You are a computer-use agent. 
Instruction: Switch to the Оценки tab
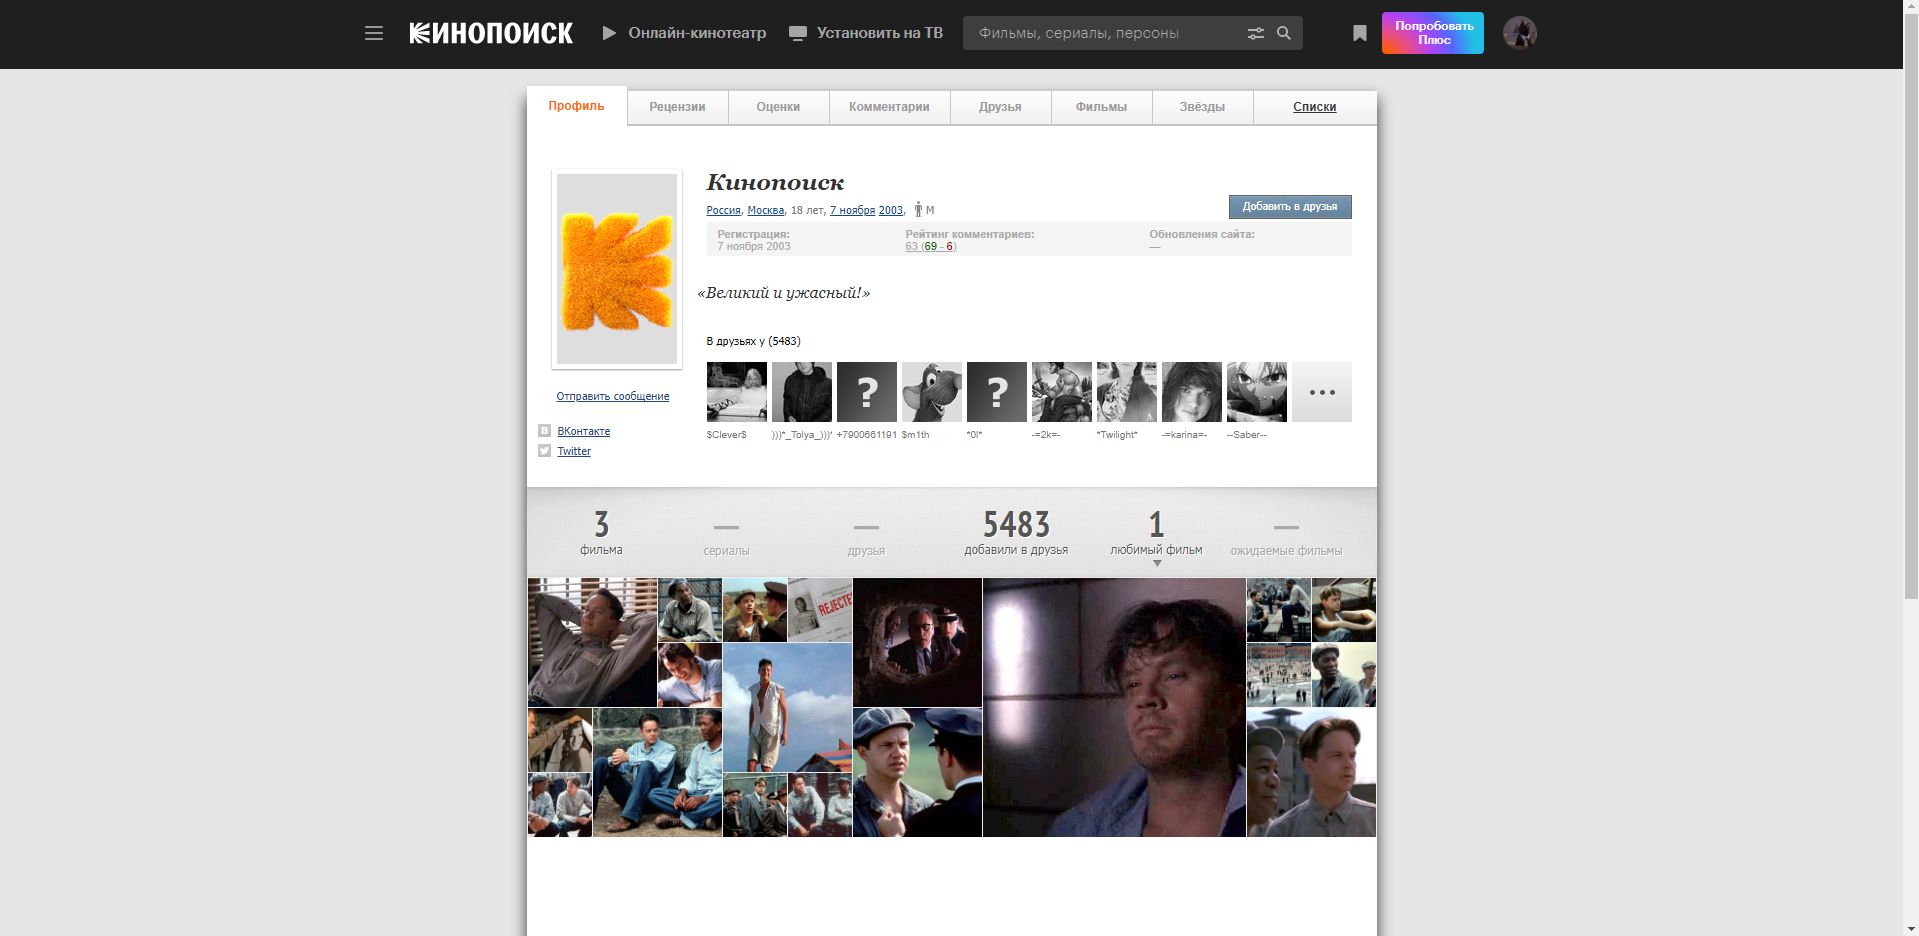coord(778,107)
